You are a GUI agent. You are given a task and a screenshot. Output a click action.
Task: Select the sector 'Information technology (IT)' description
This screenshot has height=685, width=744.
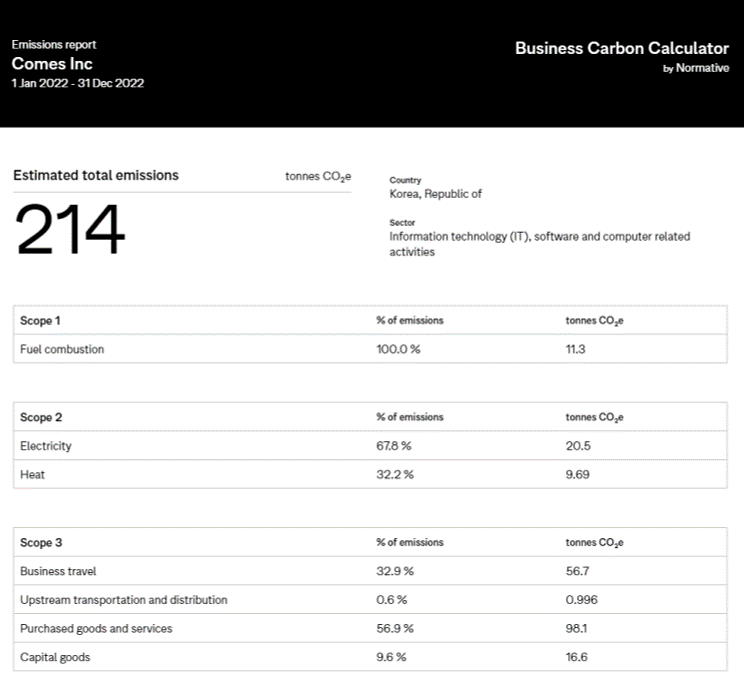tap(540, 244)
